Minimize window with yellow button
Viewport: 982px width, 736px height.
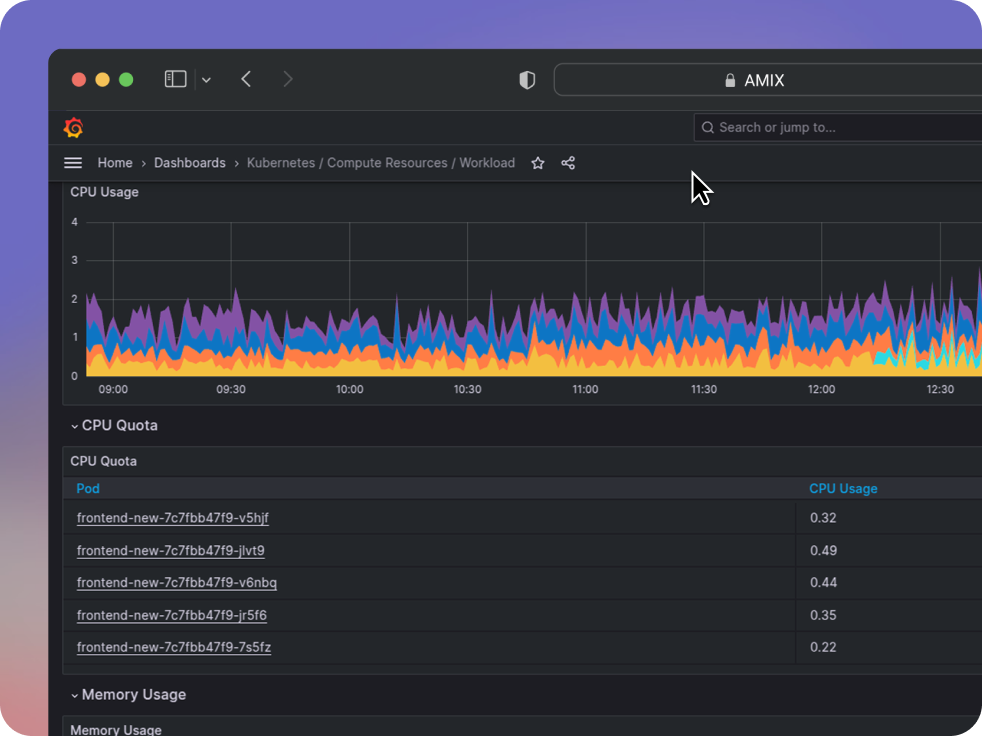102,80
